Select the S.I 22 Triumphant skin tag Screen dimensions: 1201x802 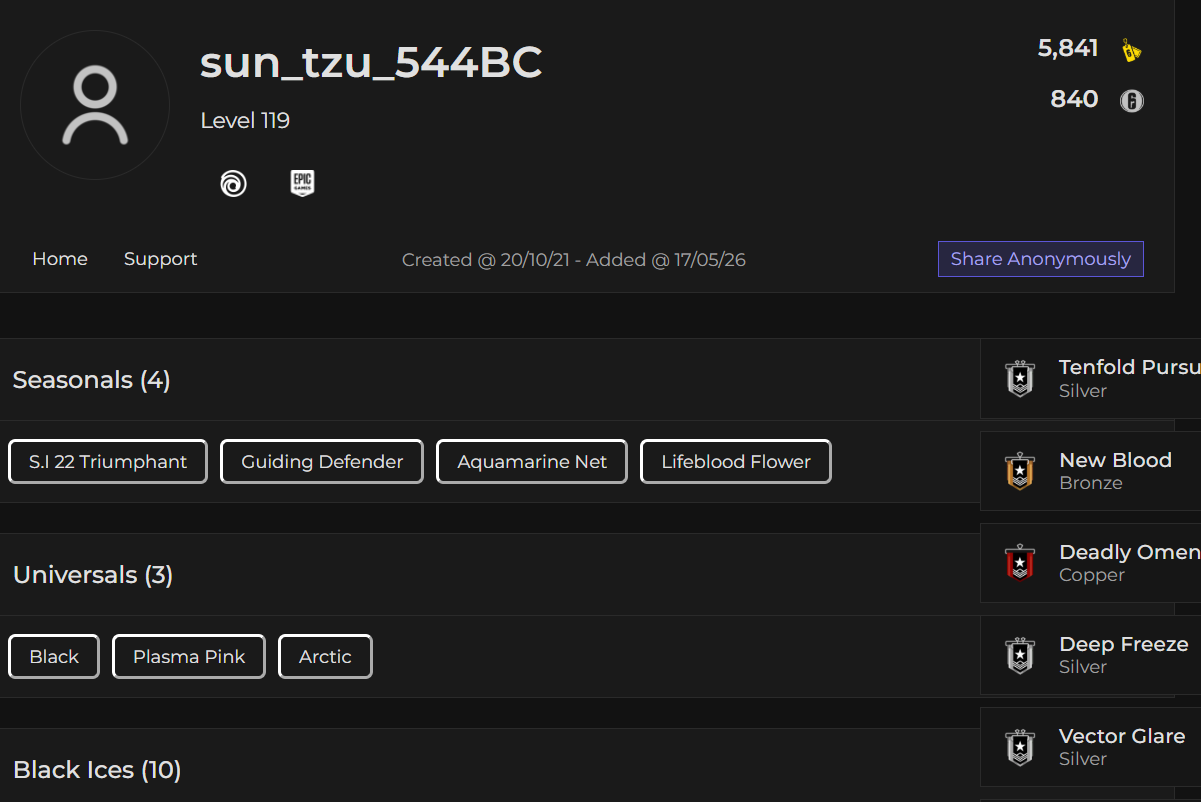point(108,462)
